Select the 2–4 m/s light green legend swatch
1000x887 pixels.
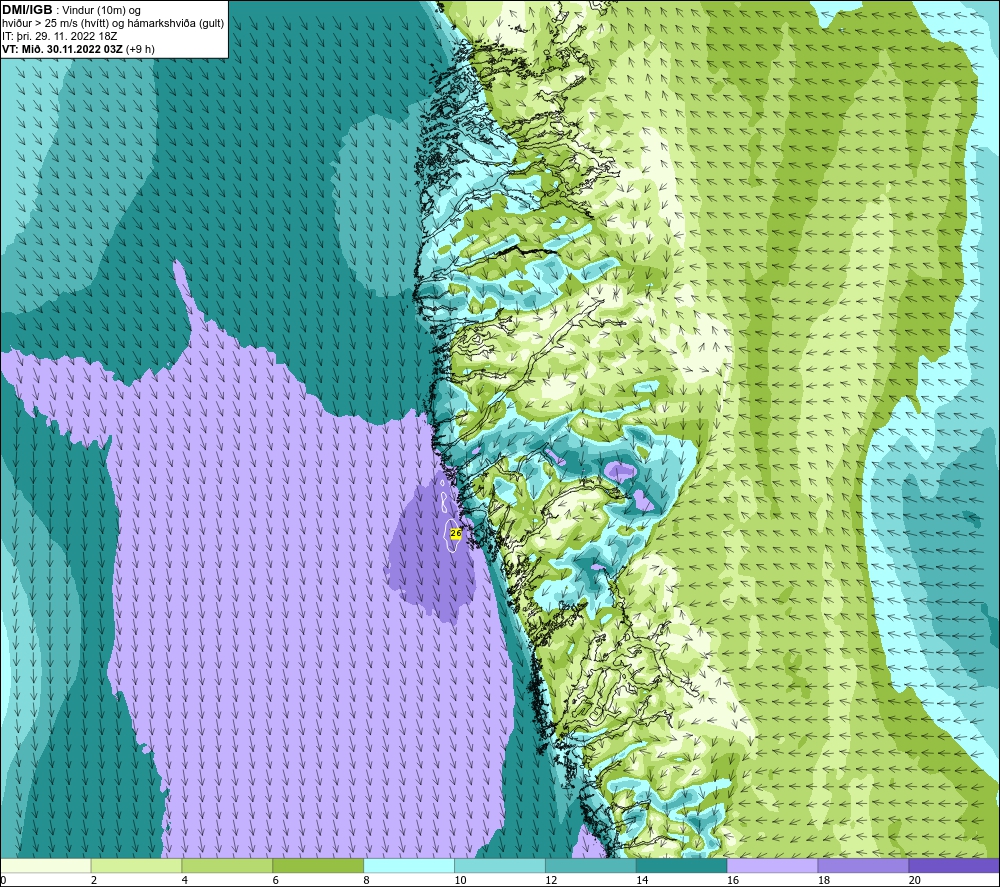point(136,866)
